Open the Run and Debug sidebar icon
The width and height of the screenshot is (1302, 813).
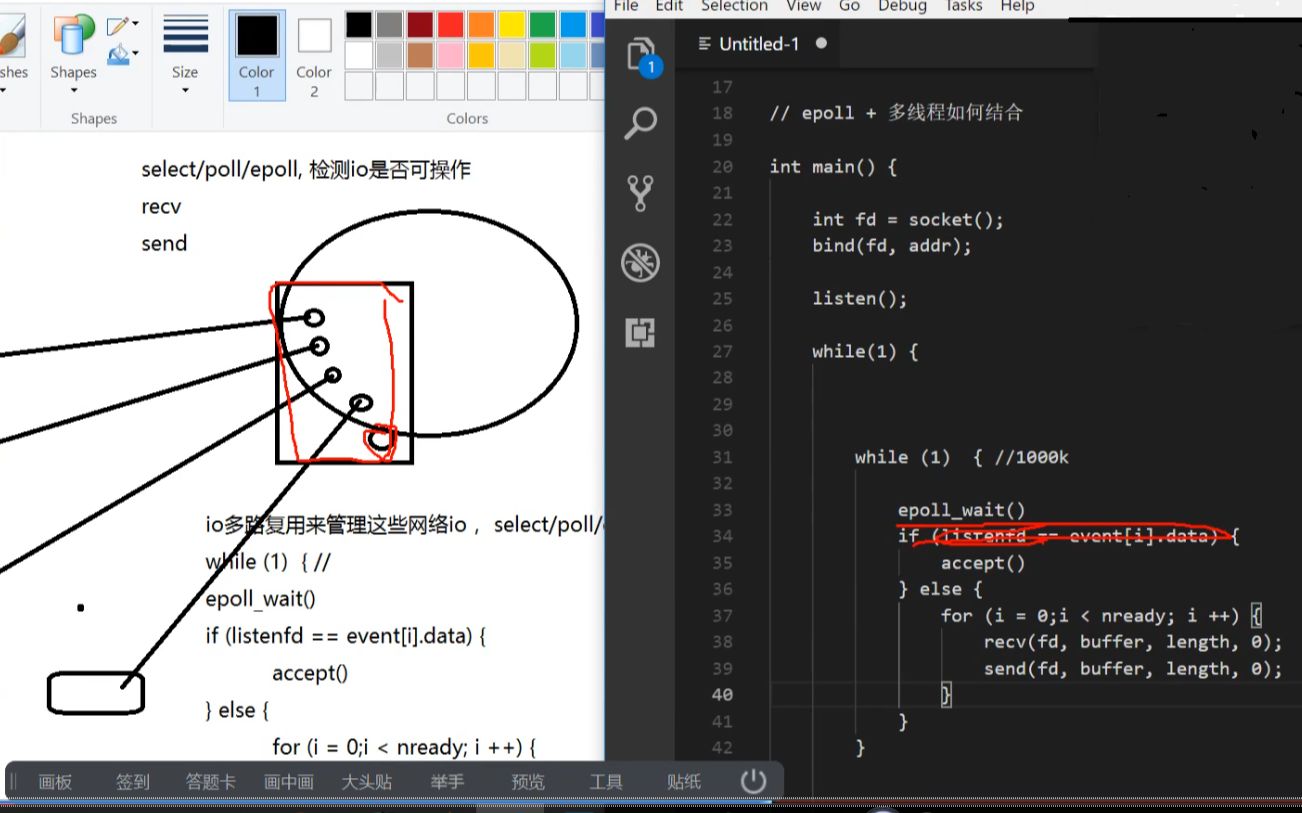pyautogui.click(x=640, y=262)
